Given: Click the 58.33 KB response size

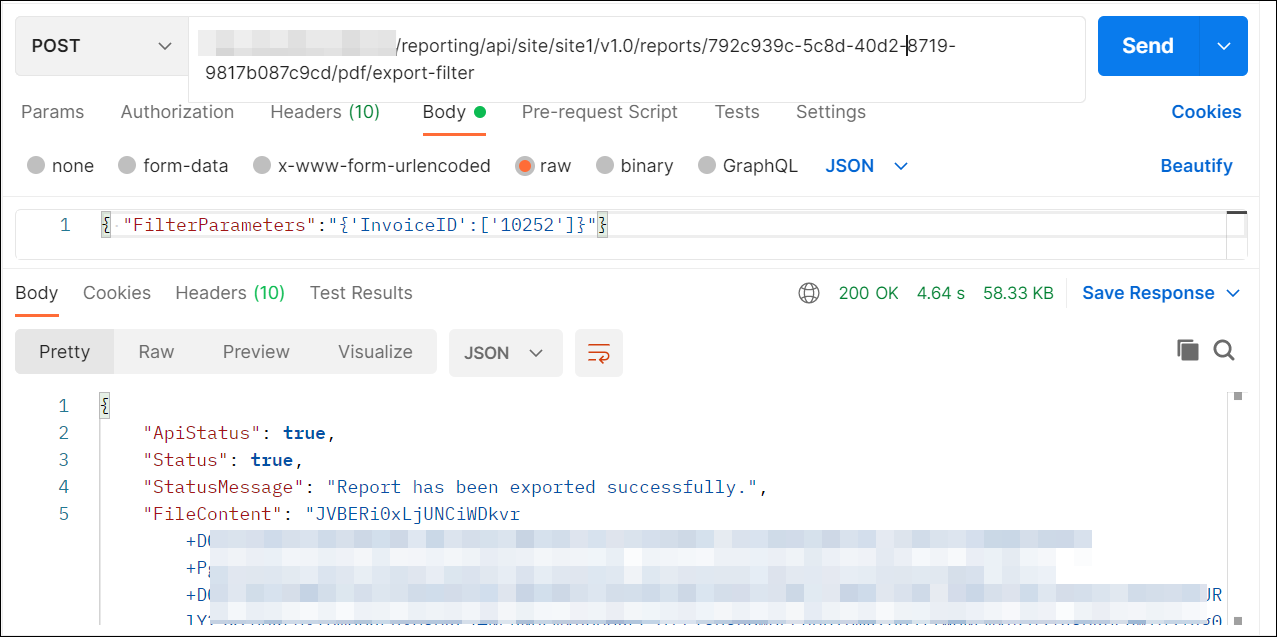Looking at the screenshot, I should (x=1018, y=293).
